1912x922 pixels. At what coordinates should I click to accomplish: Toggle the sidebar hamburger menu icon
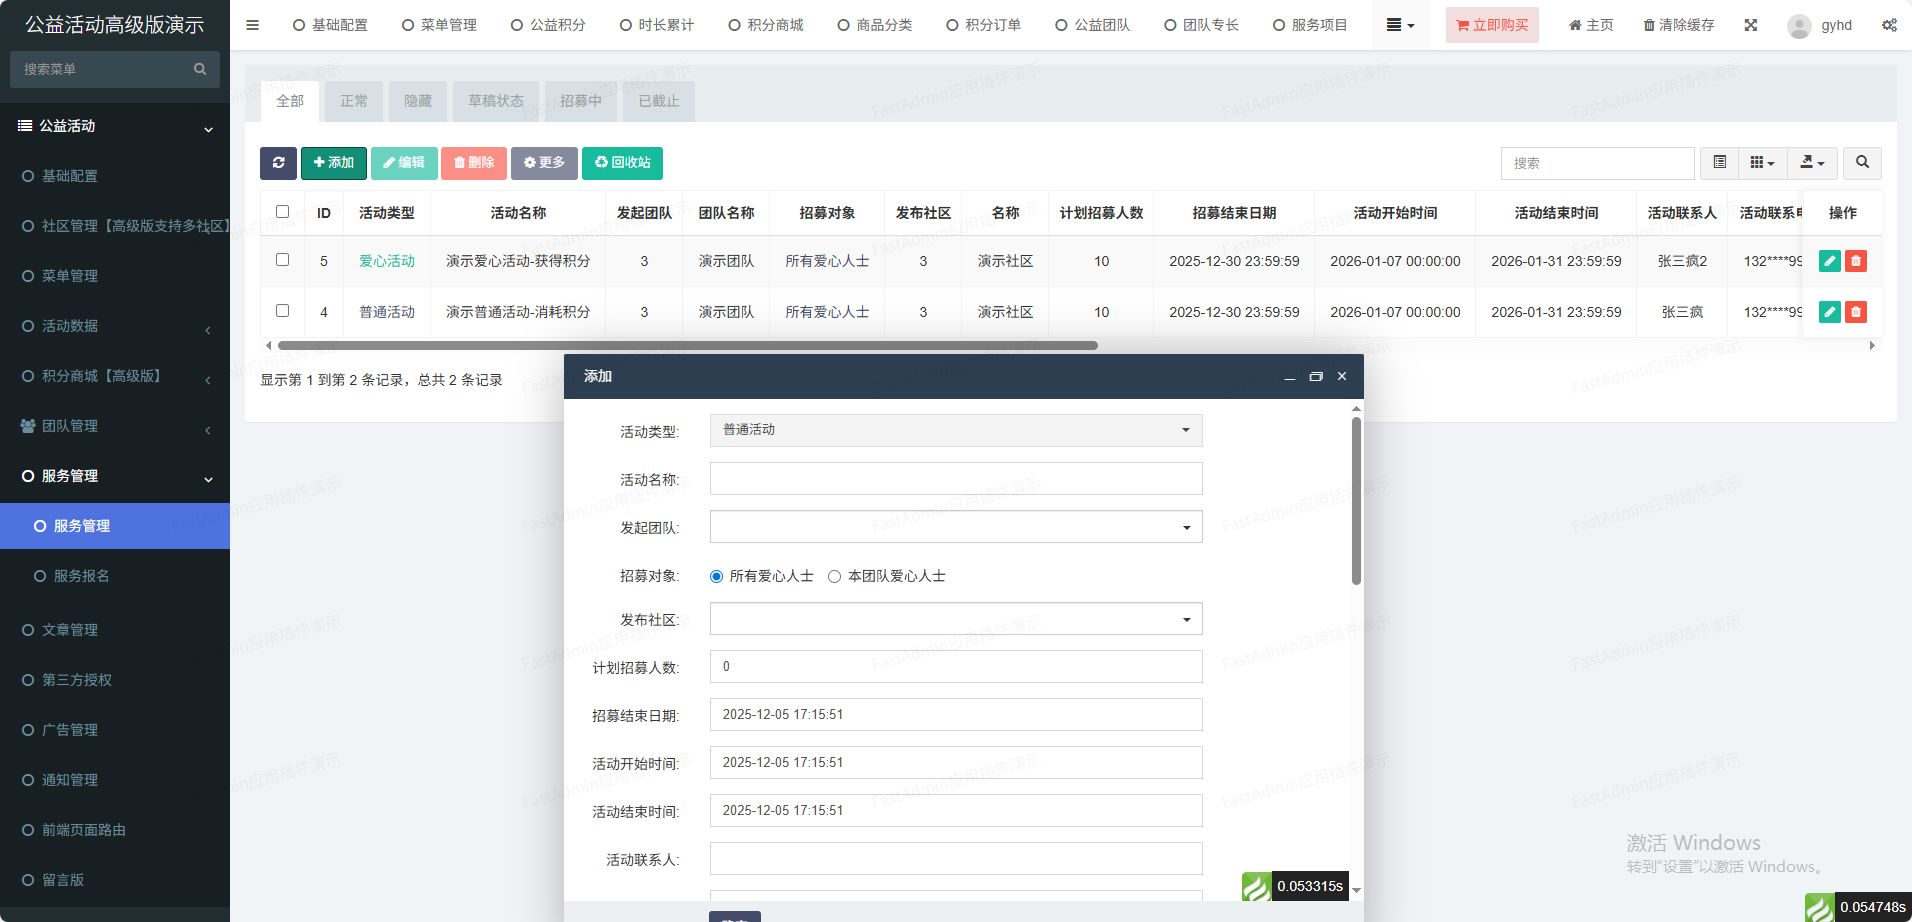tap(252, 25)
